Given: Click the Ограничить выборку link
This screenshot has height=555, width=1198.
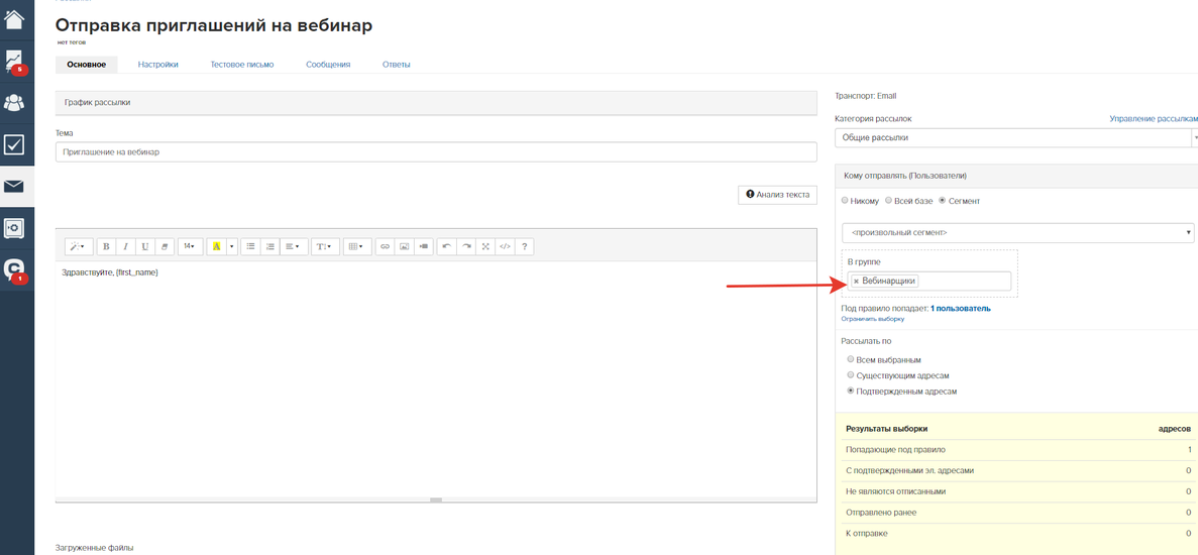Looking at the screenshot, I should (873, 319).
